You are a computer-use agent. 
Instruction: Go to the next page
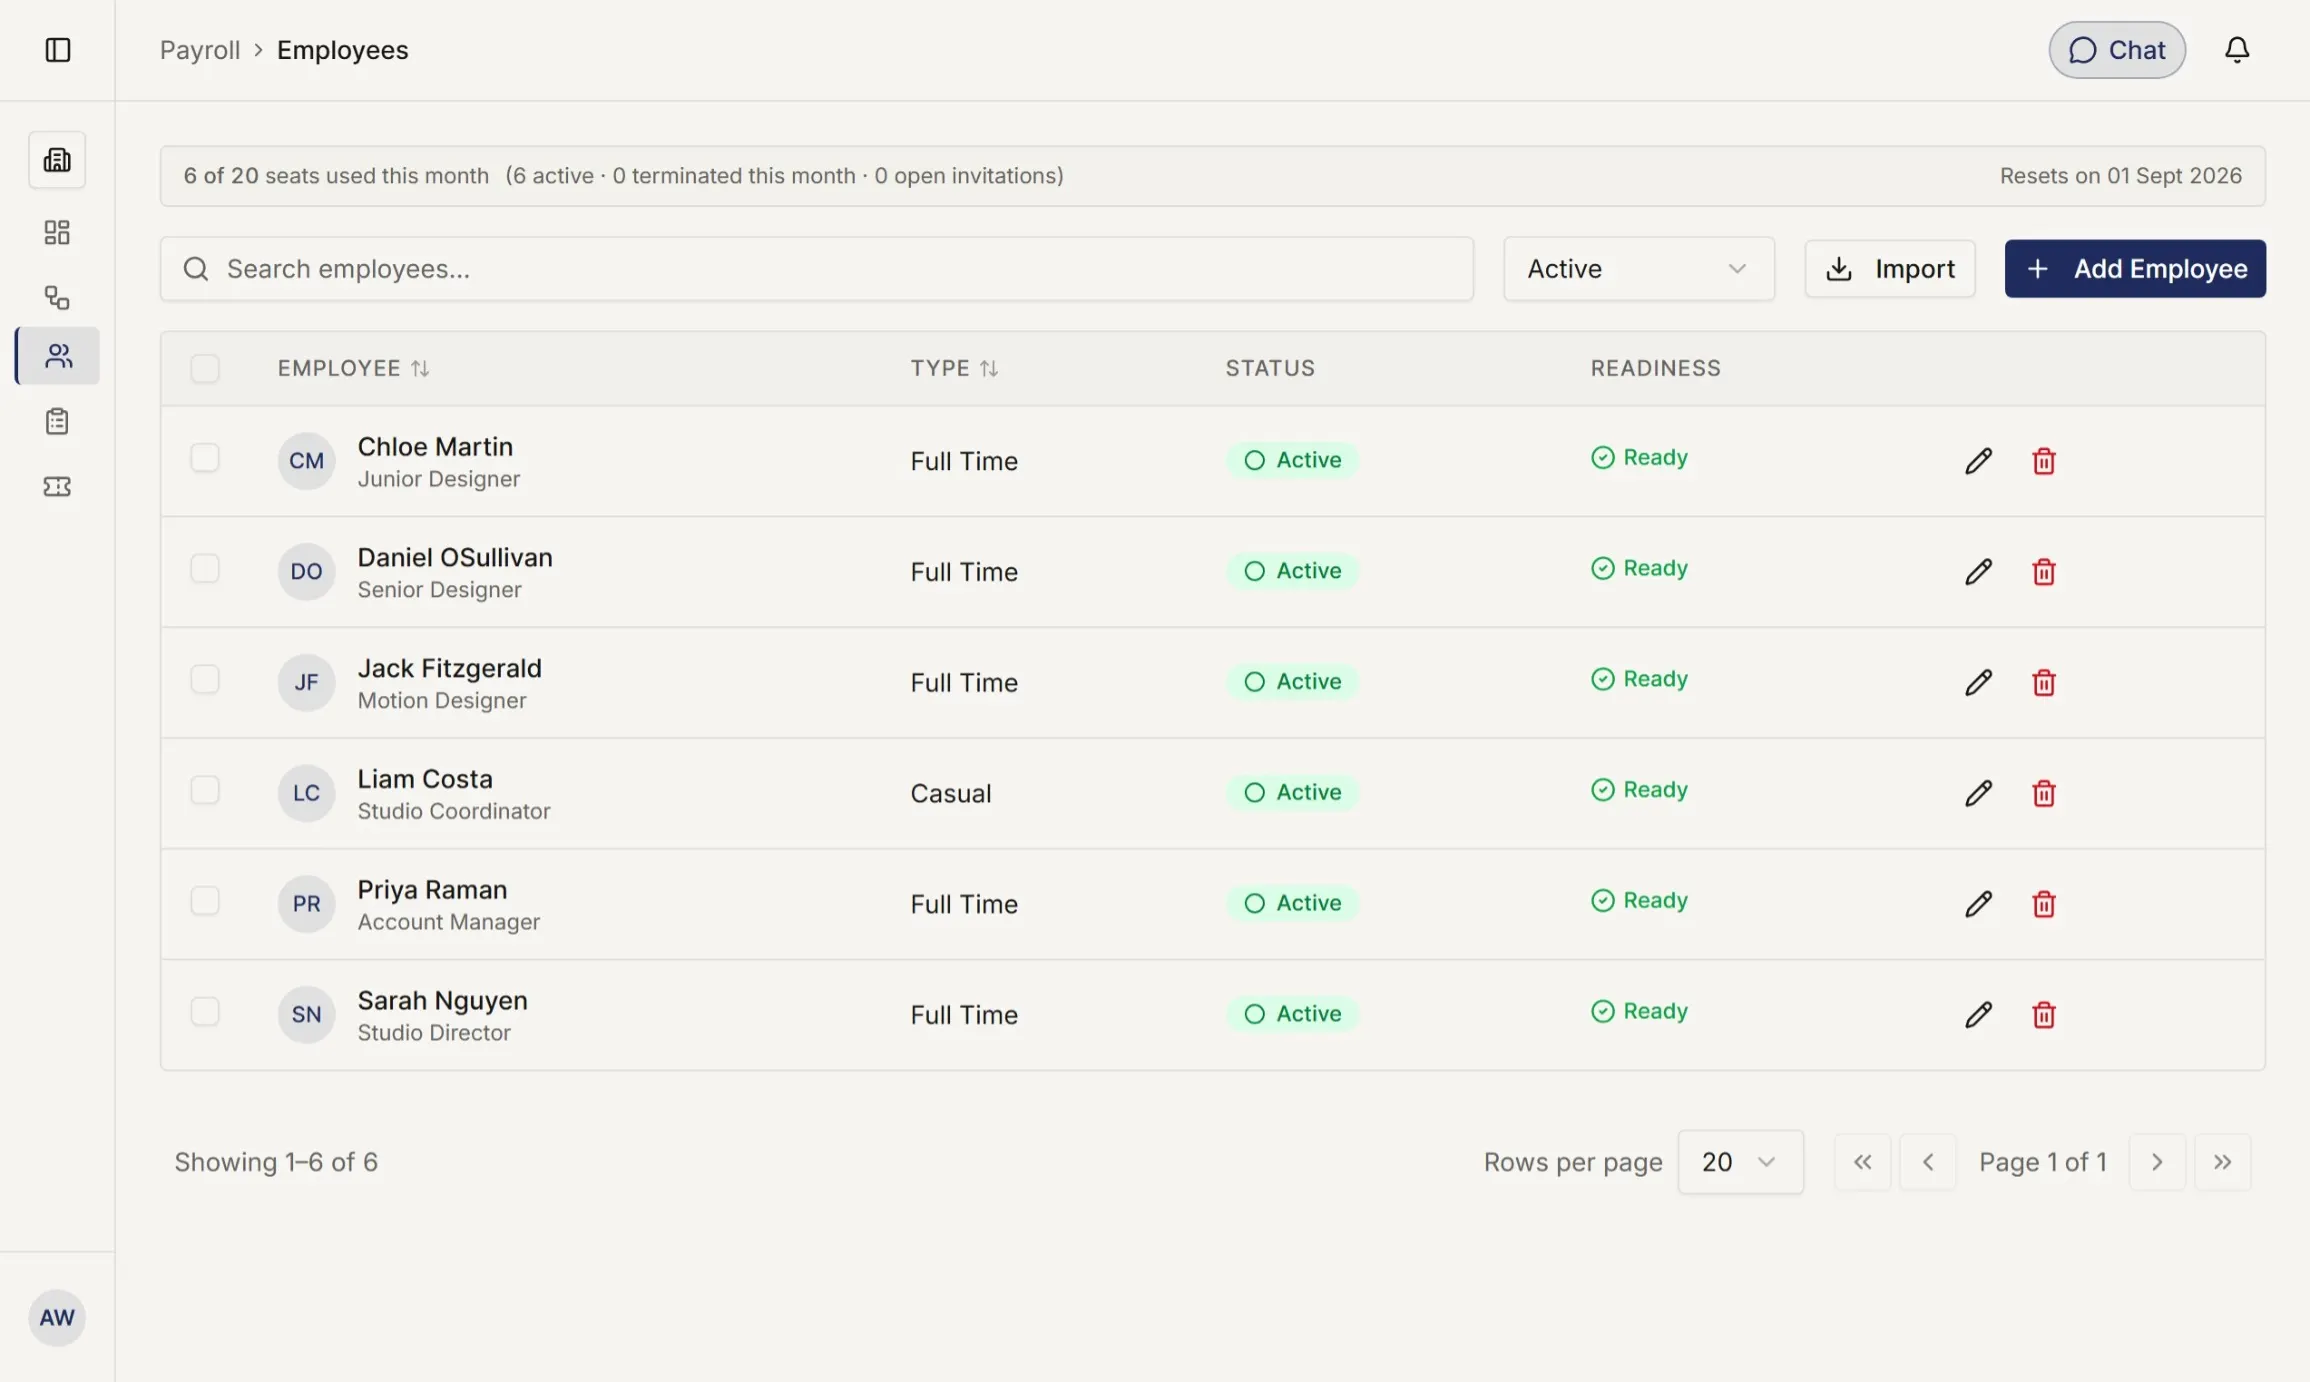pyautogui.click(x=2157, y=1162)
